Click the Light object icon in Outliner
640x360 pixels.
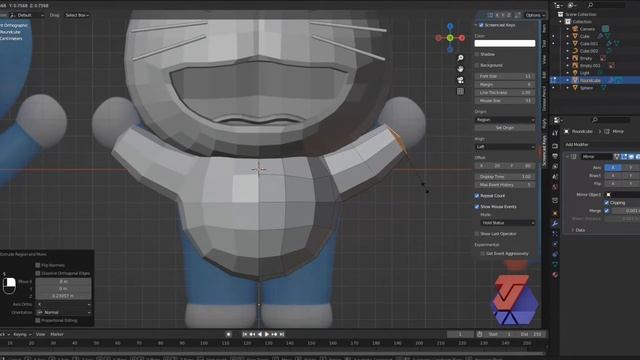pos(575,73)
